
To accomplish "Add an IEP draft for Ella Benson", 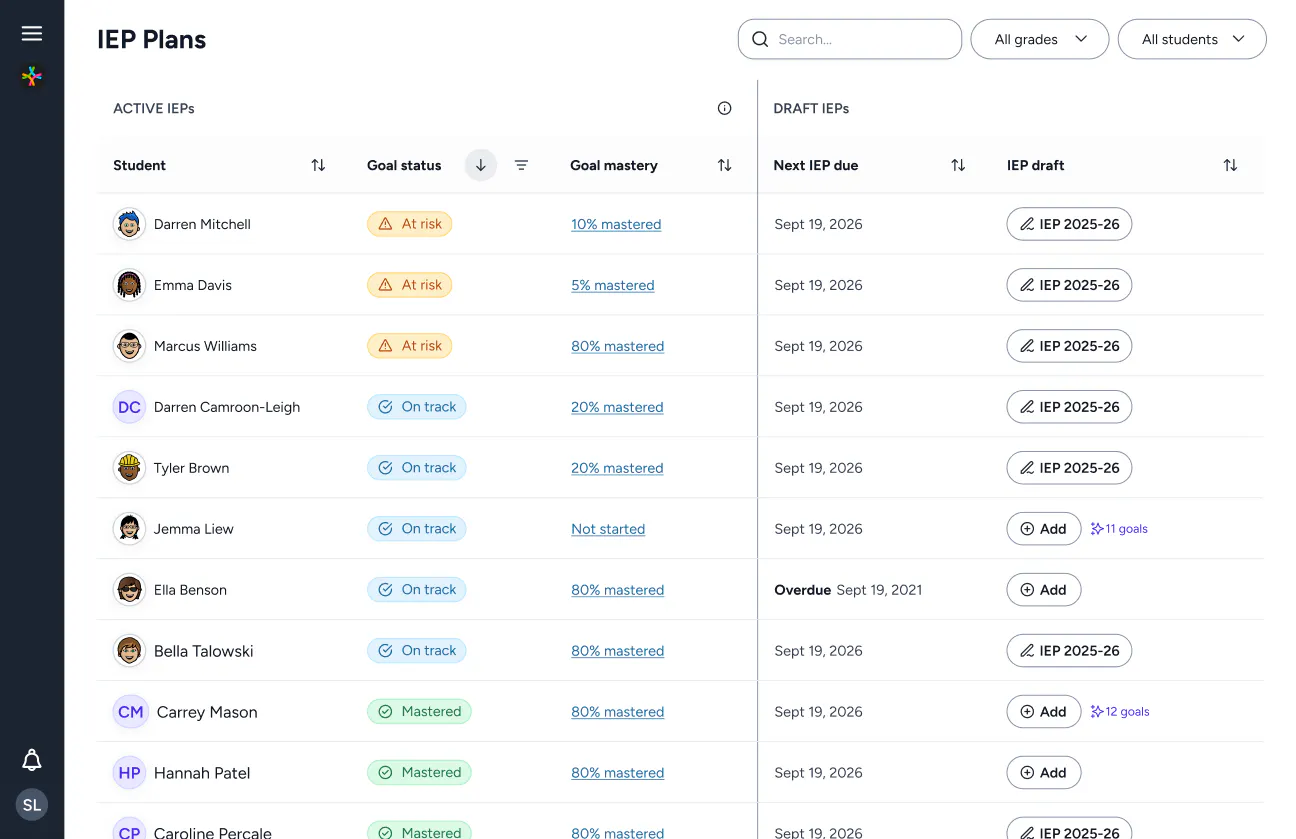I will tap(1043, 591).
